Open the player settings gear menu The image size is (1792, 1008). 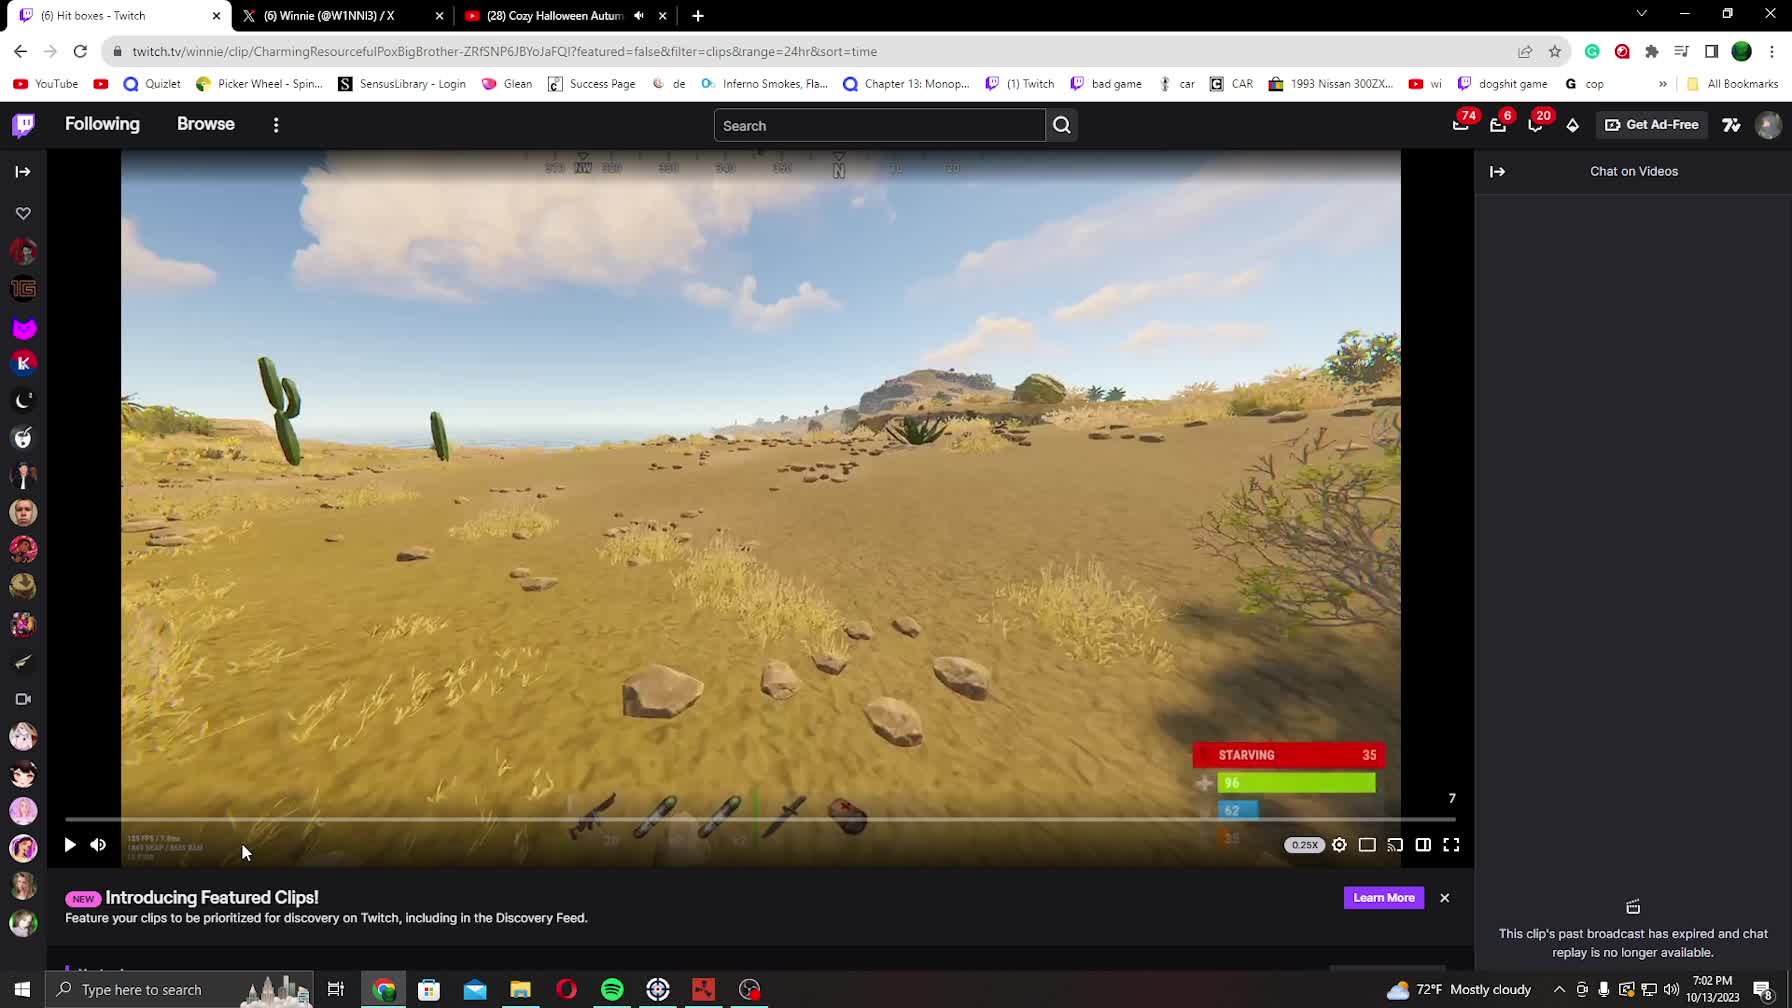pos(1339,845)
